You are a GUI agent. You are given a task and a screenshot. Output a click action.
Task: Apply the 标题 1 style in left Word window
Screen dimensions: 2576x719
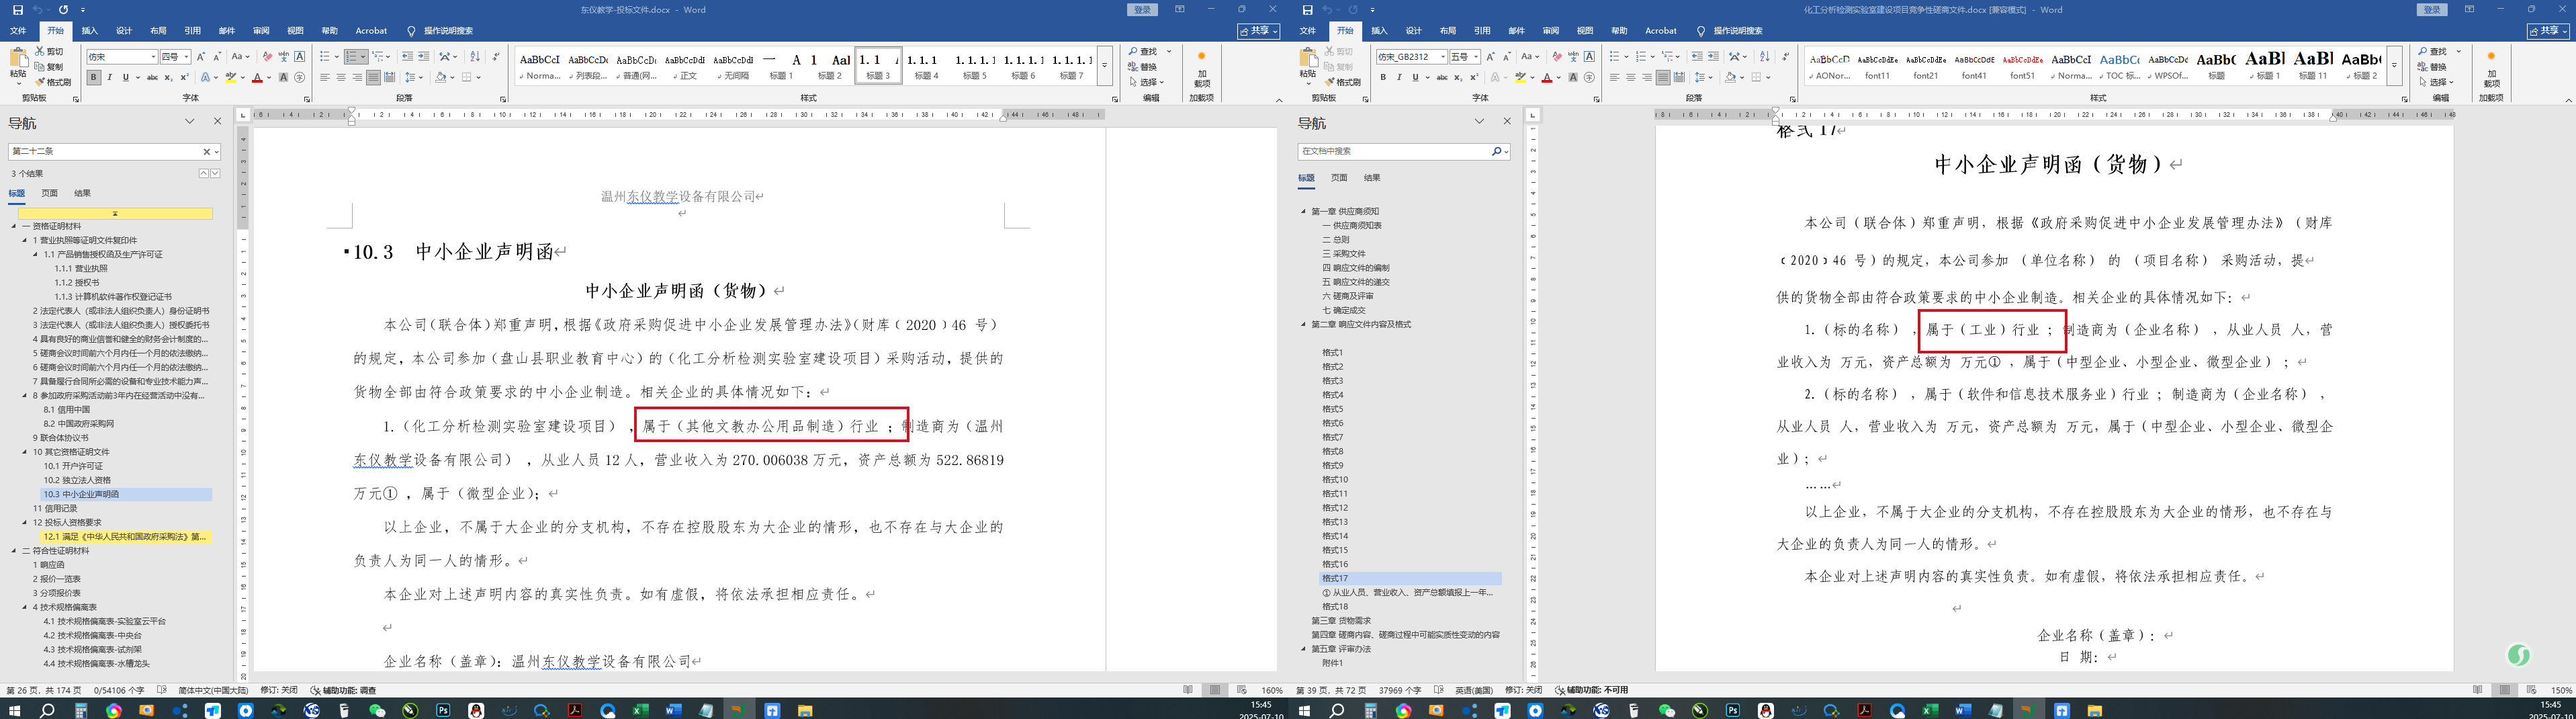click(x=781, y=66)
